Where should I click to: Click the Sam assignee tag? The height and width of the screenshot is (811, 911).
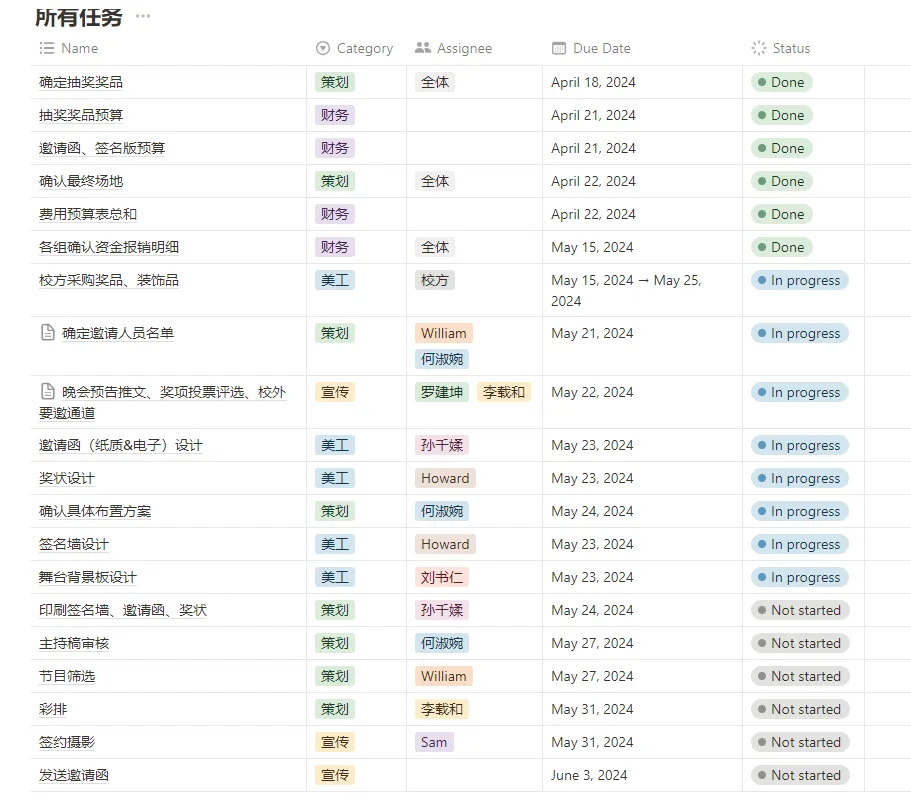click(x=434, y=742)
